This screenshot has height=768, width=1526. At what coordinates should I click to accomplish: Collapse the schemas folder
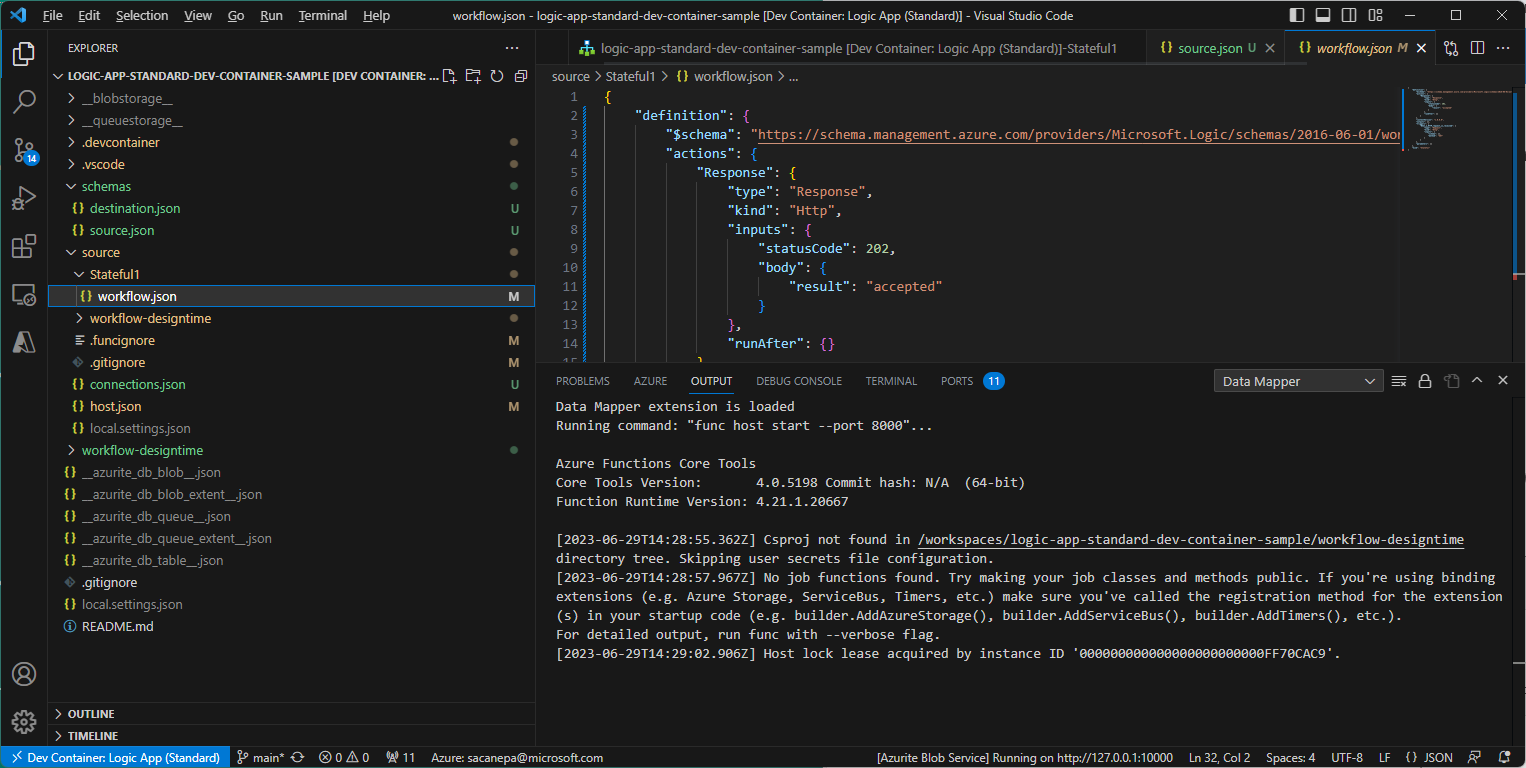point(107,185)
